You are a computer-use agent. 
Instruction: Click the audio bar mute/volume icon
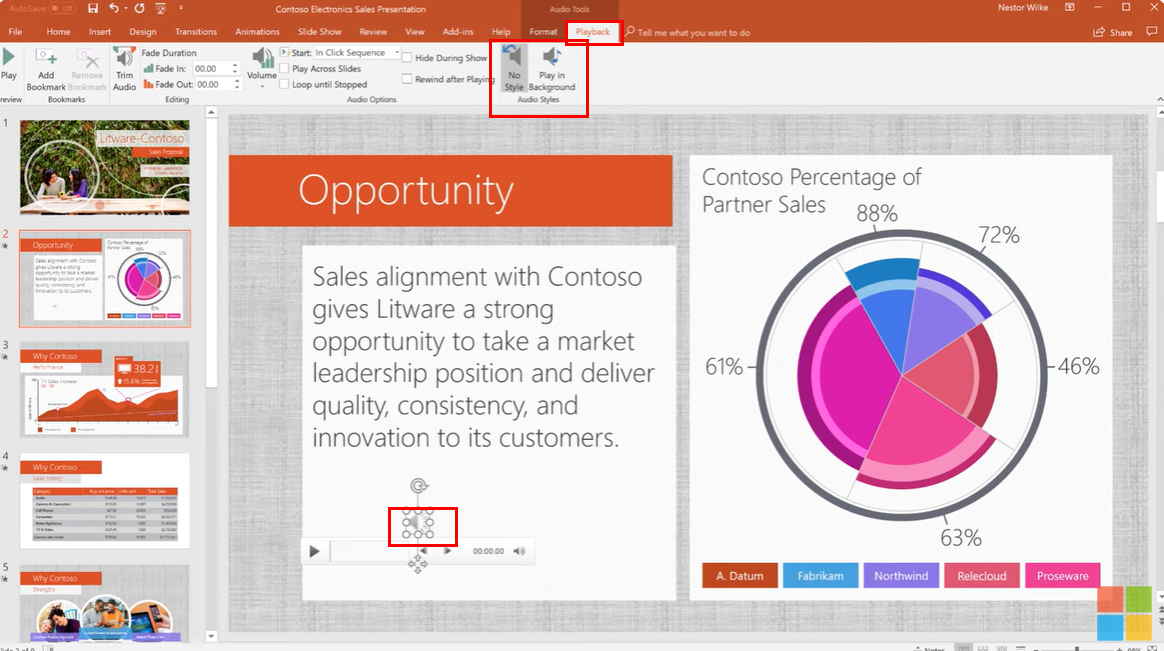[x=519, y=551]
